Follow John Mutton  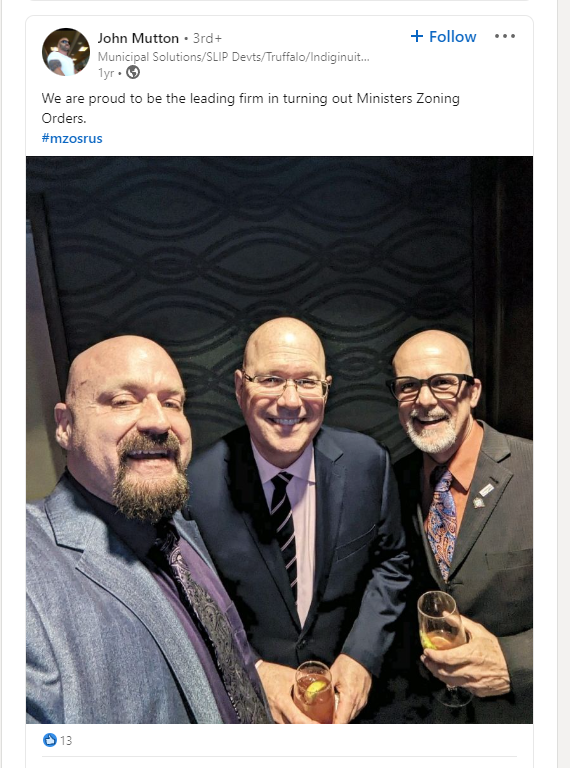point(443,37)
